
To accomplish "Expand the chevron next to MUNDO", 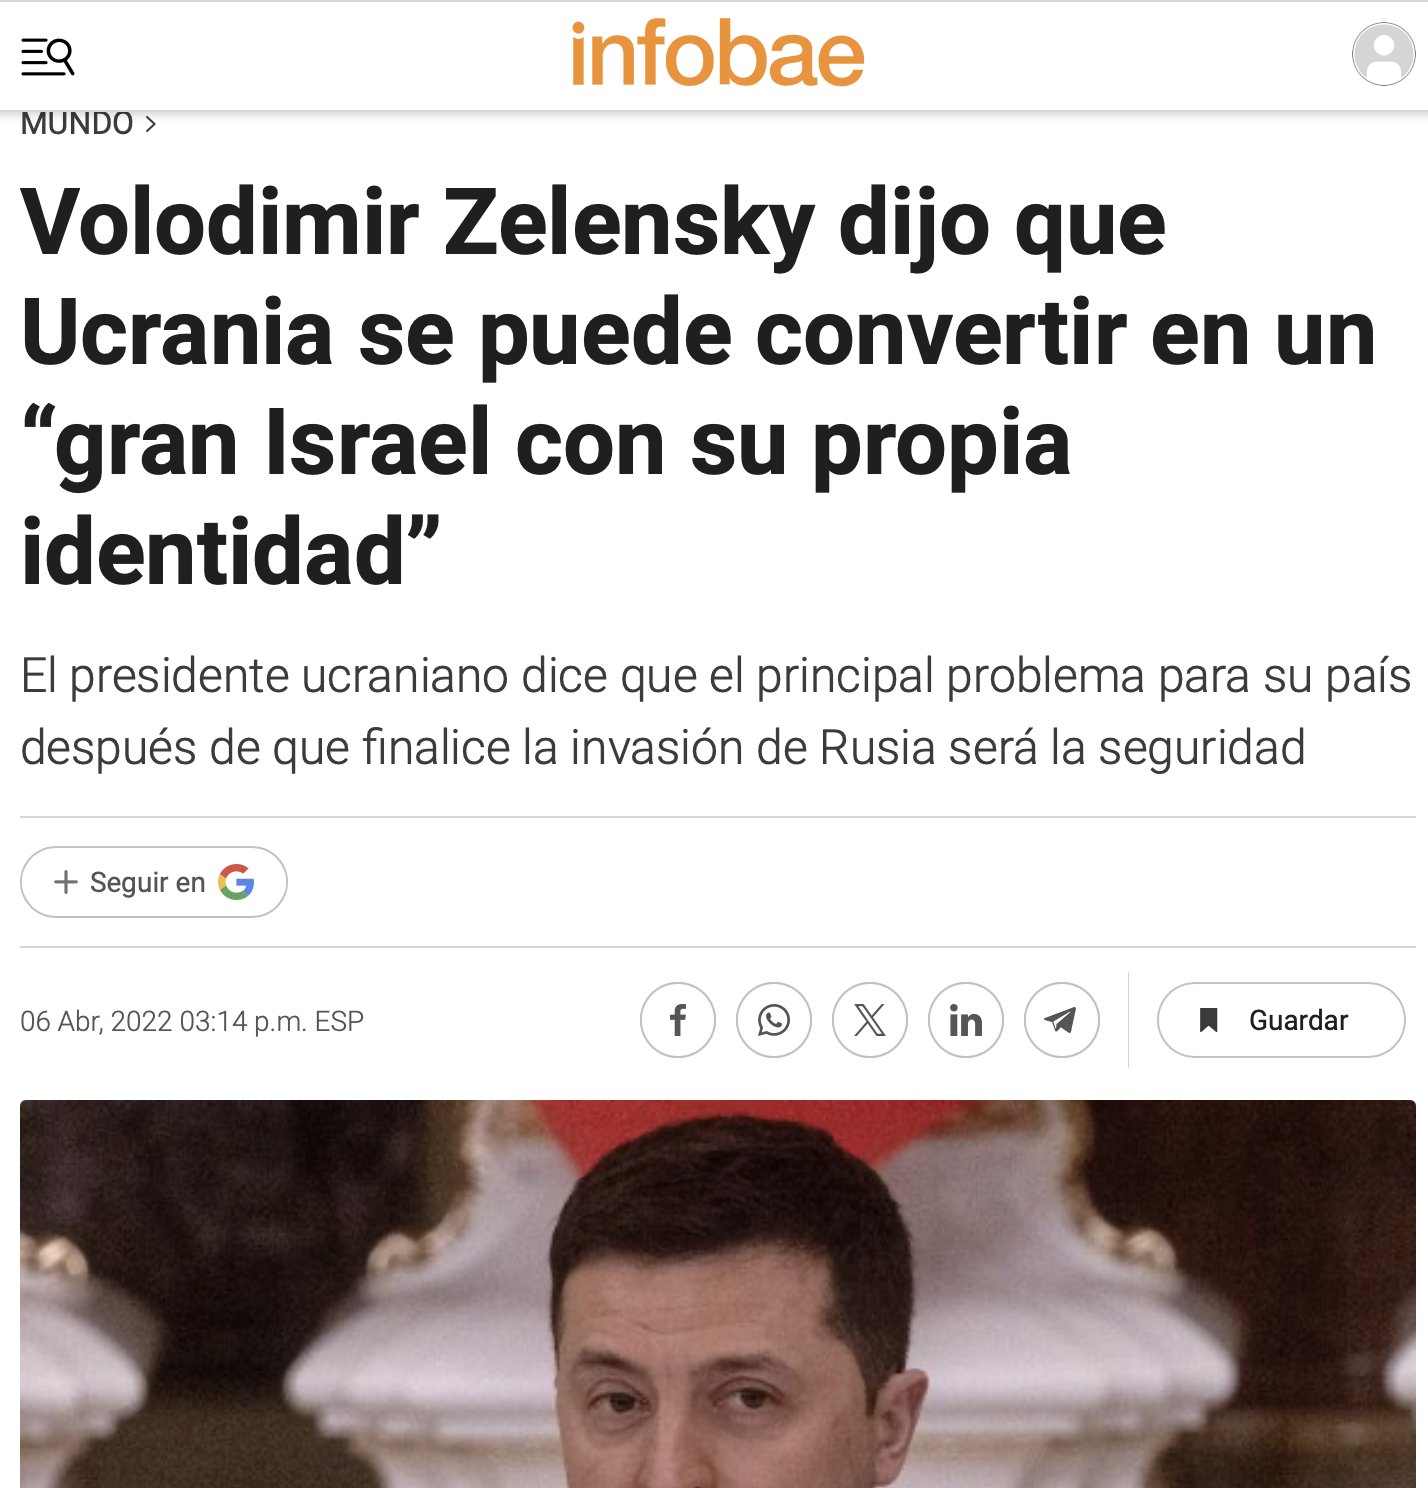I will point(151,124).
